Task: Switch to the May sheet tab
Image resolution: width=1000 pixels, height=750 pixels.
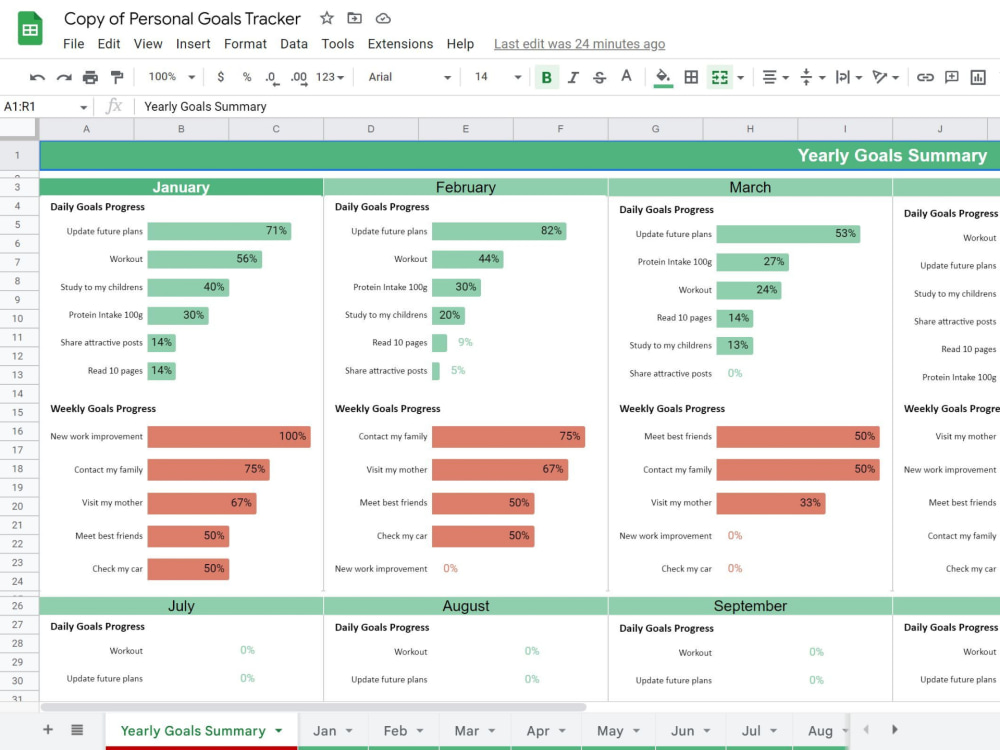Action: point(610,731)
